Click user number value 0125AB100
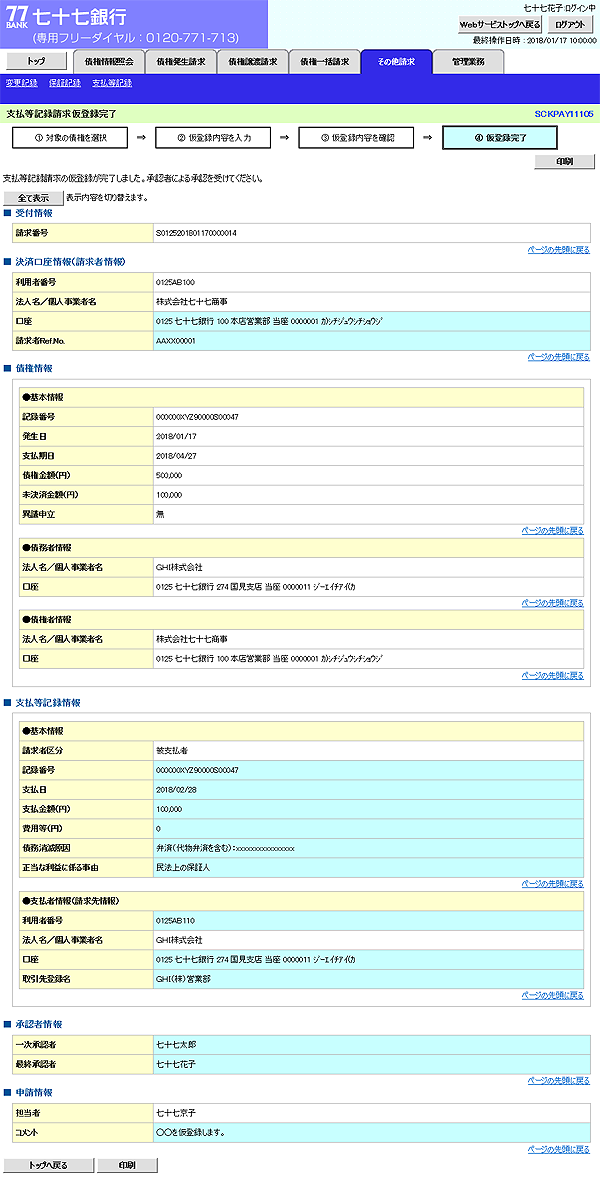 coord(175,282)
